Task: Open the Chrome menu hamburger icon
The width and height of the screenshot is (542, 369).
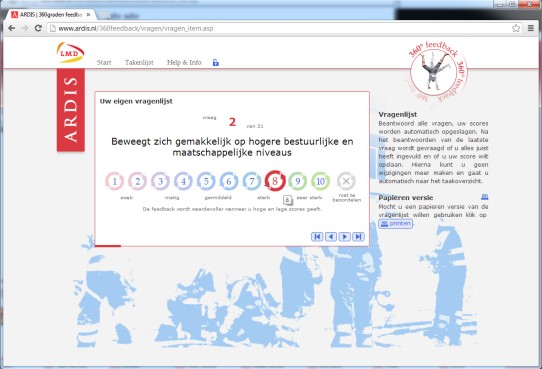Action: click(x=531, y=28)
